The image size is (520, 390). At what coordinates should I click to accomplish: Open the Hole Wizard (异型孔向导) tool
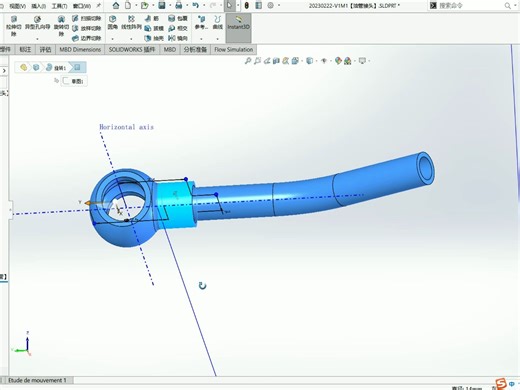click(37, 23)
